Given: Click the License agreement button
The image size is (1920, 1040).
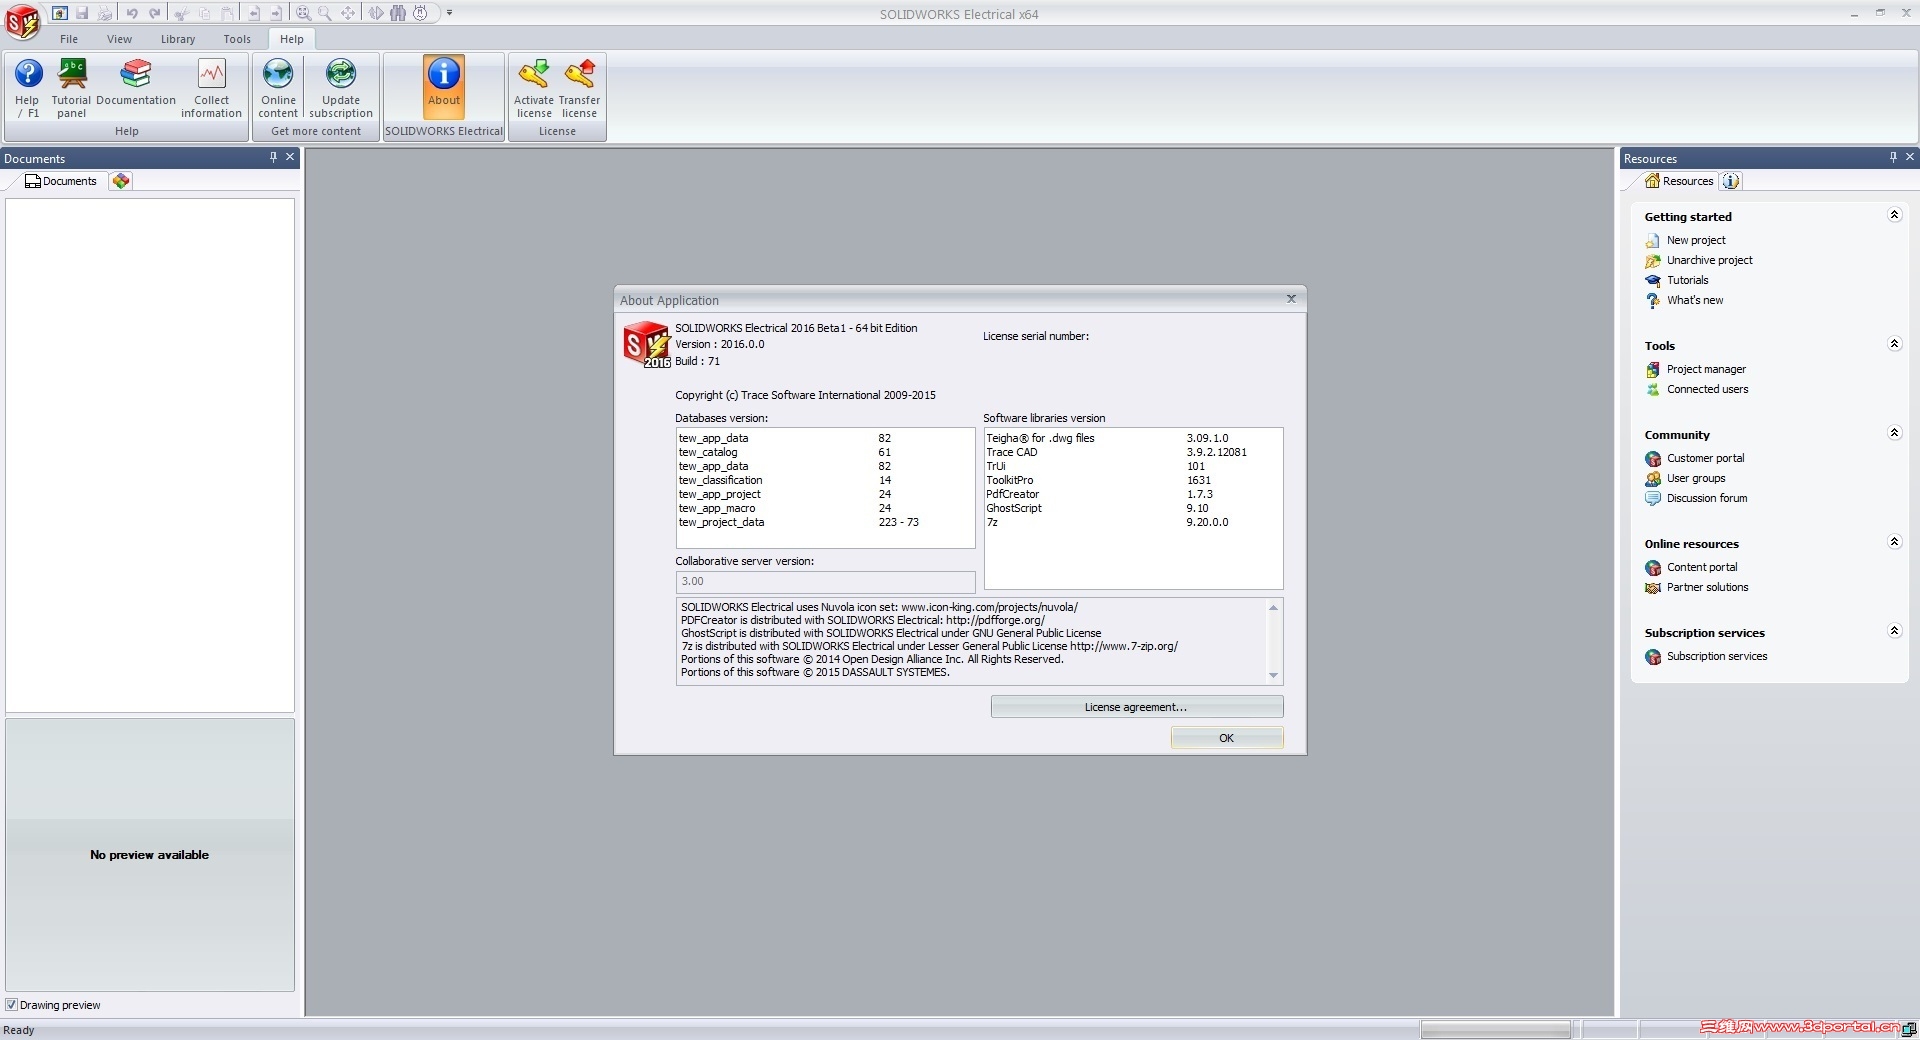Looking at the screenshot, I should 1137,707.
